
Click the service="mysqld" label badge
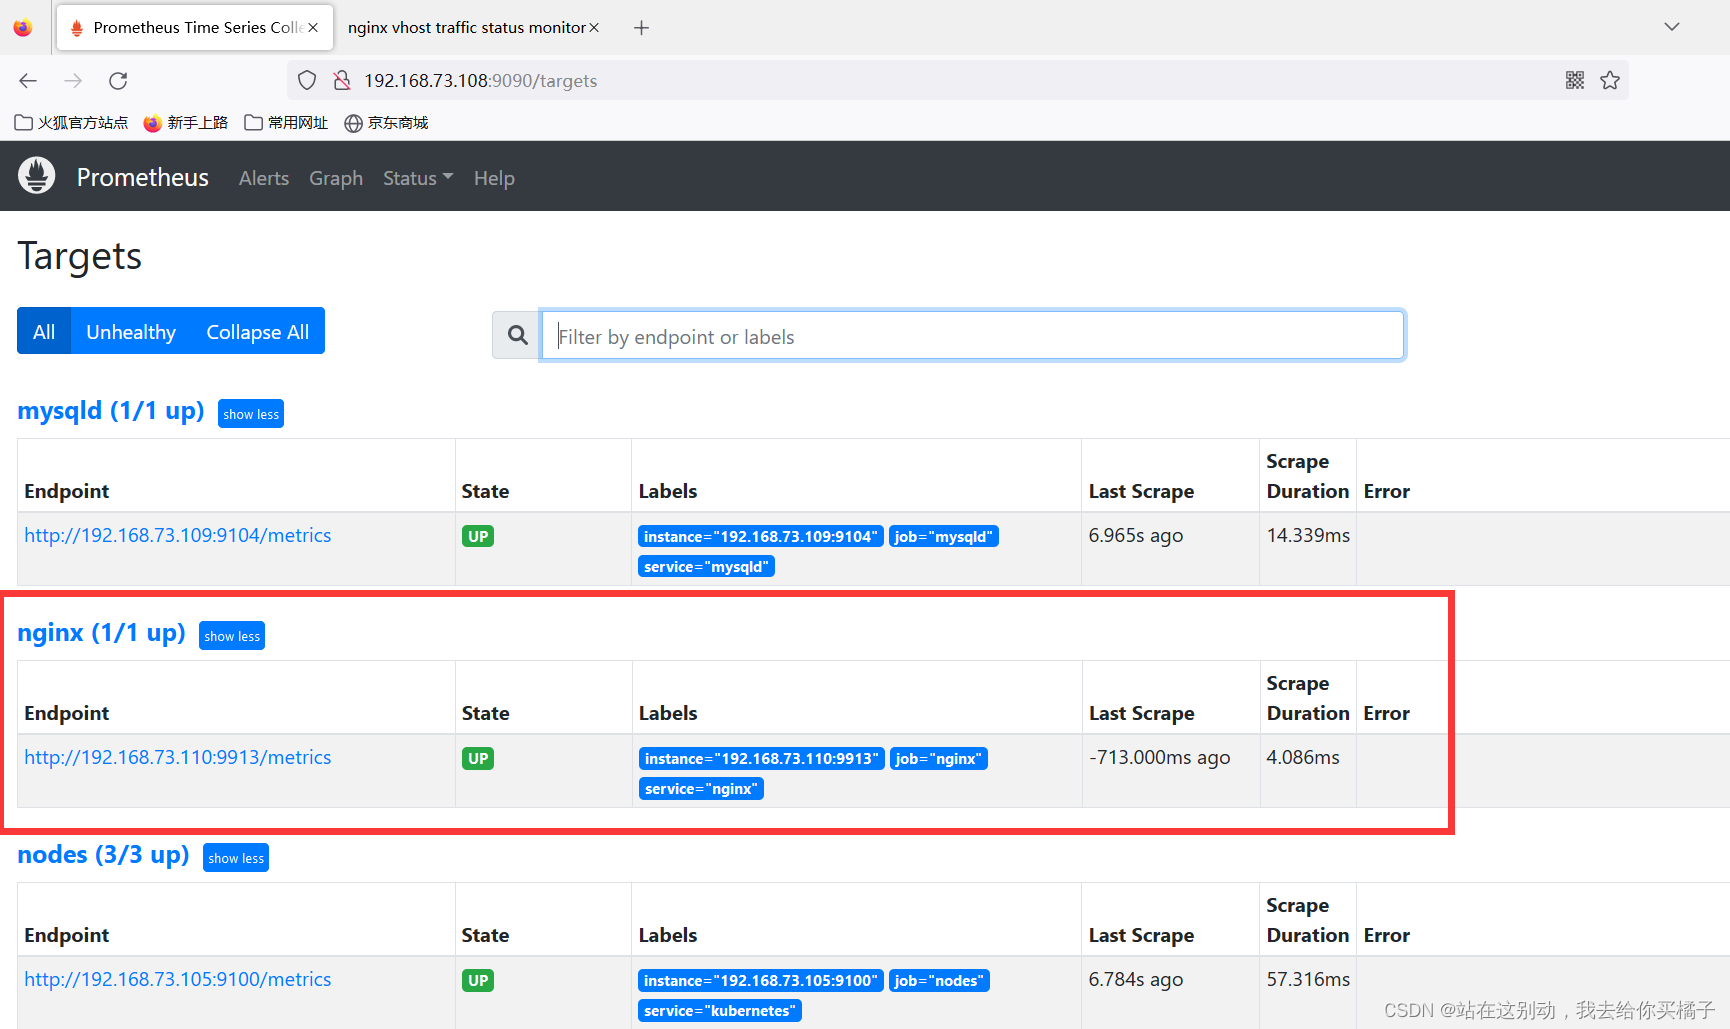tap(706, 567)
